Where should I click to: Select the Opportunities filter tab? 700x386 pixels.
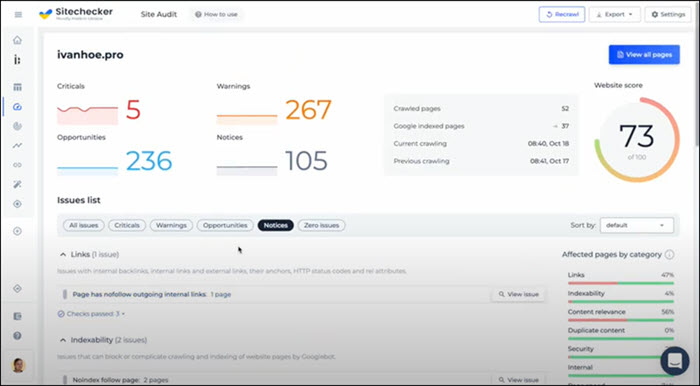[225, 225]
